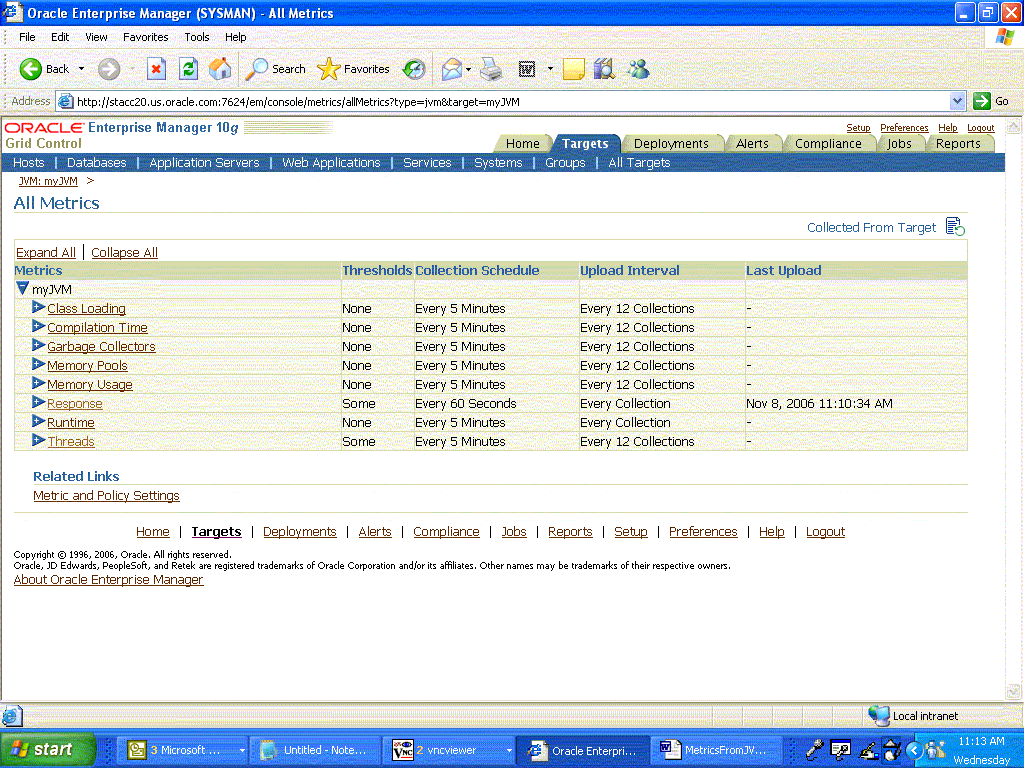Expand the Compilation Time metric arrow
This screenshot has width=1024, height=768.
coord(39,326)
